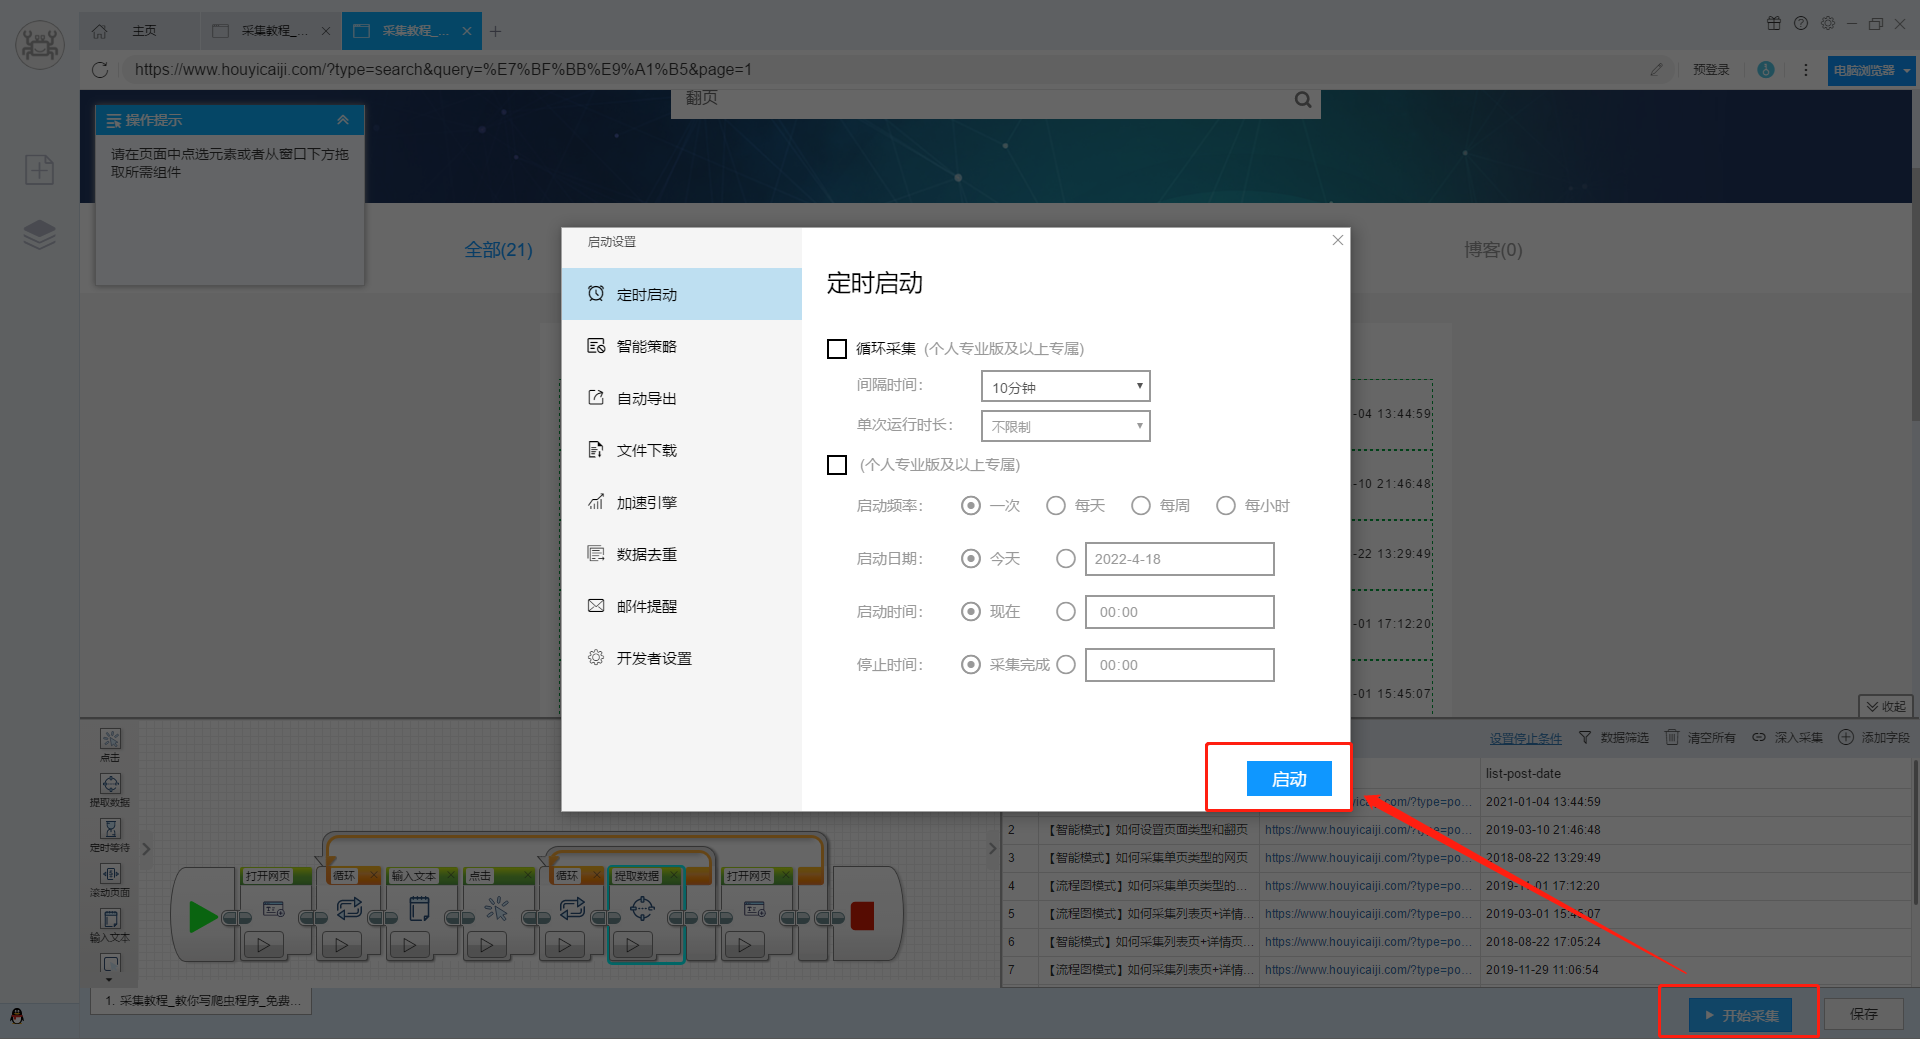This screenshot has height=1039, width=1920.
Task: Tick the checkbox above 启动频率
Action: click(837, 465)
